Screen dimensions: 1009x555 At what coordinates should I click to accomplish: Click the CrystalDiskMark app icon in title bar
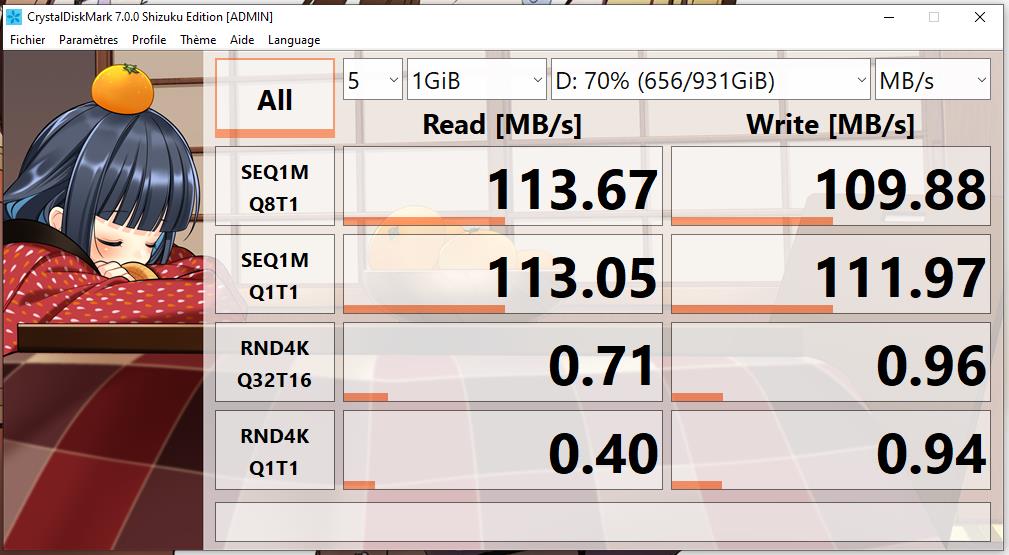[x=13, y=17]
